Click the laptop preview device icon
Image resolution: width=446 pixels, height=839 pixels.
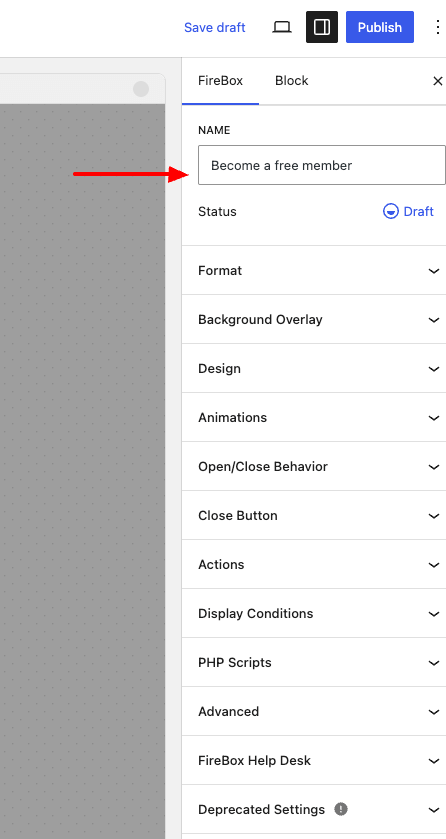tap(282, 27)
